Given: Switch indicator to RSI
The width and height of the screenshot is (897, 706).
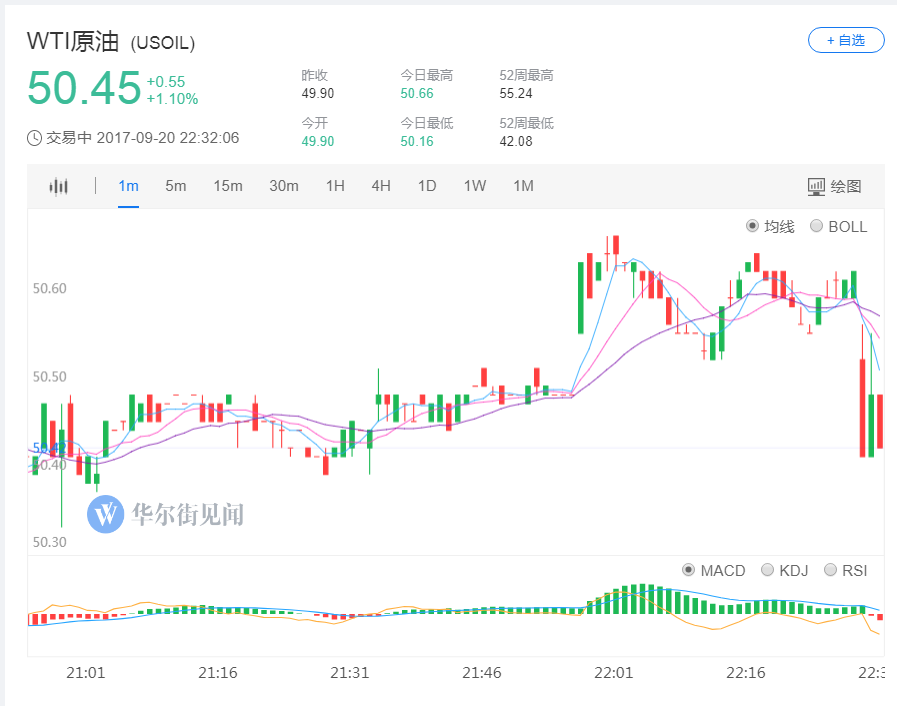Looking at the screenshot, I should click(831, 570).
